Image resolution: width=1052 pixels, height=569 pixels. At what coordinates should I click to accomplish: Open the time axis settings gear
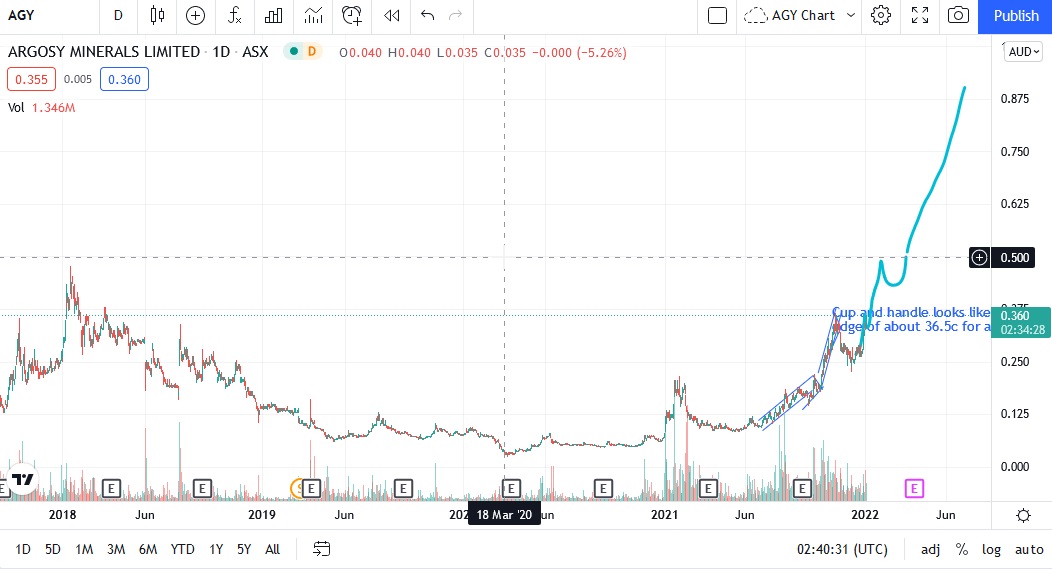click(x=1023, y=515)
